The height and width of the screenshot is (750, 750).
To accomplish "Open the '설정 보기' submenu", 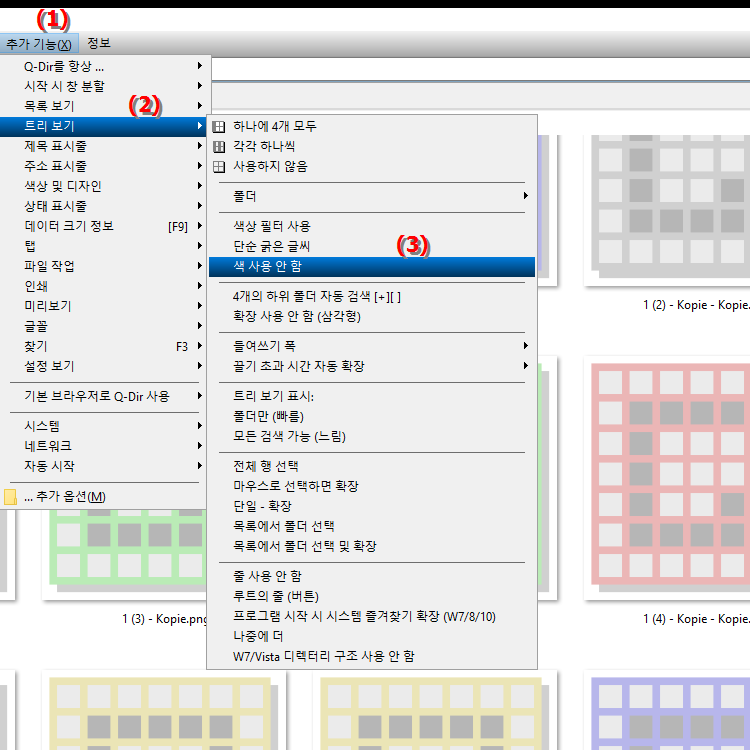I will [103, 366].
